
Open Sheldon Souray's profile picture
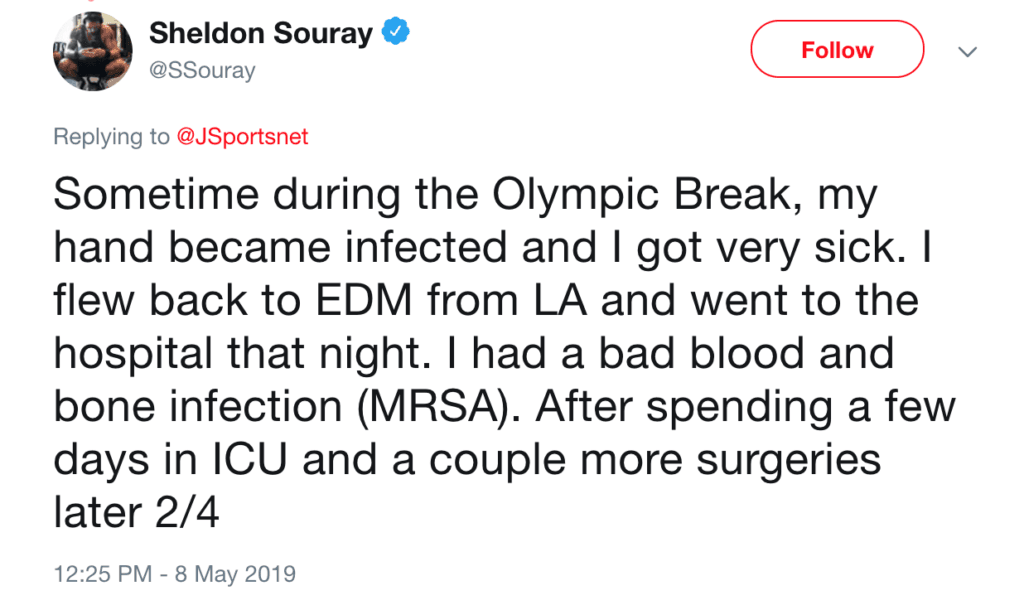tap(91, 51)
